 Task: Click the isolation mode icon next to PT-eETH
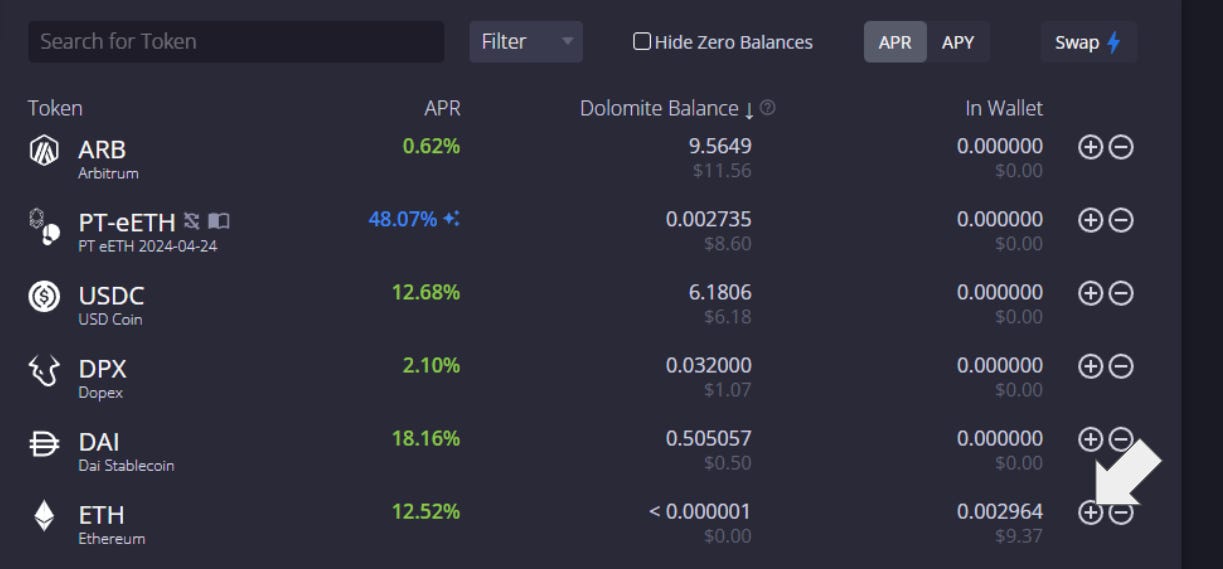(192, 221)
